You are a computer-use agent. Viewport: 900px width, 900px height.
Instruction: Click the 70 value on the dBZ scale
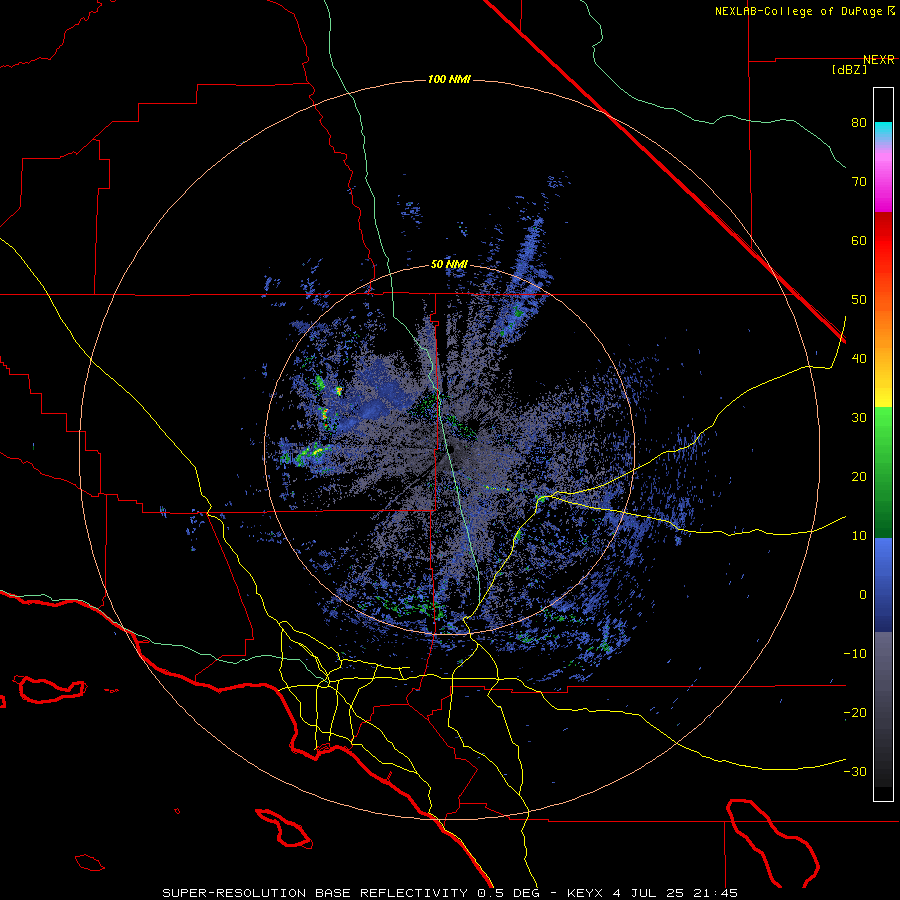click(859, 181)
